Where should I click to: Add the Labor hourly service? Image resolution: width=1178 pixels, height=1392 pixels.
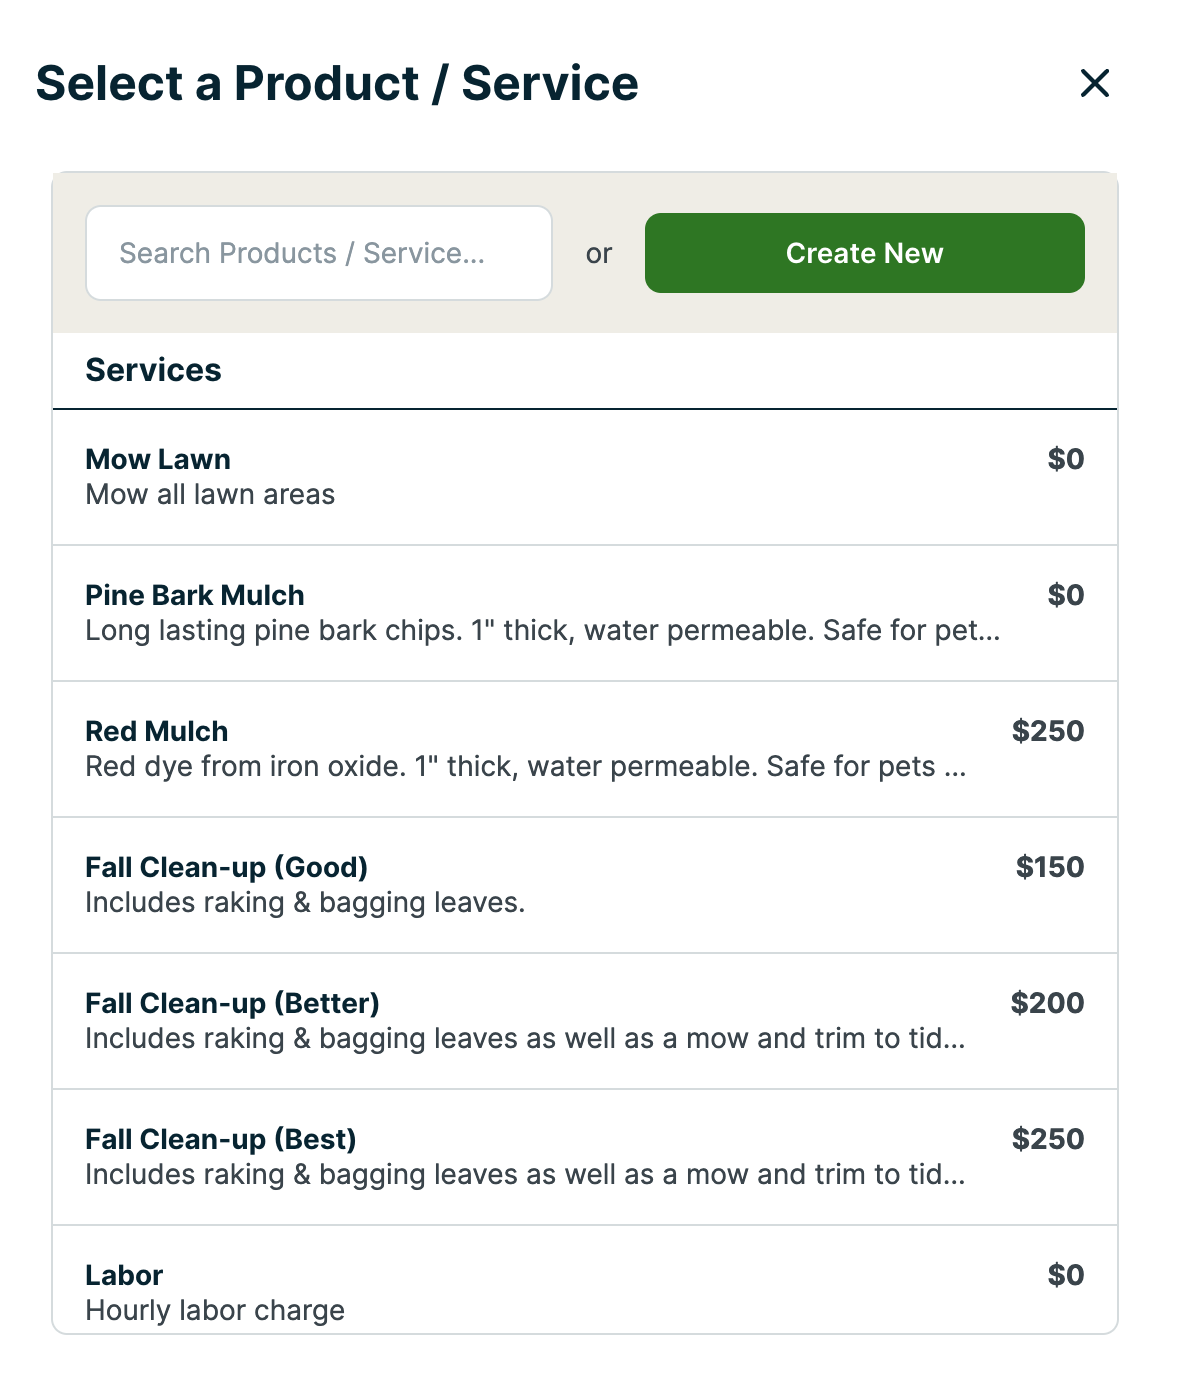pos(124,1276)
